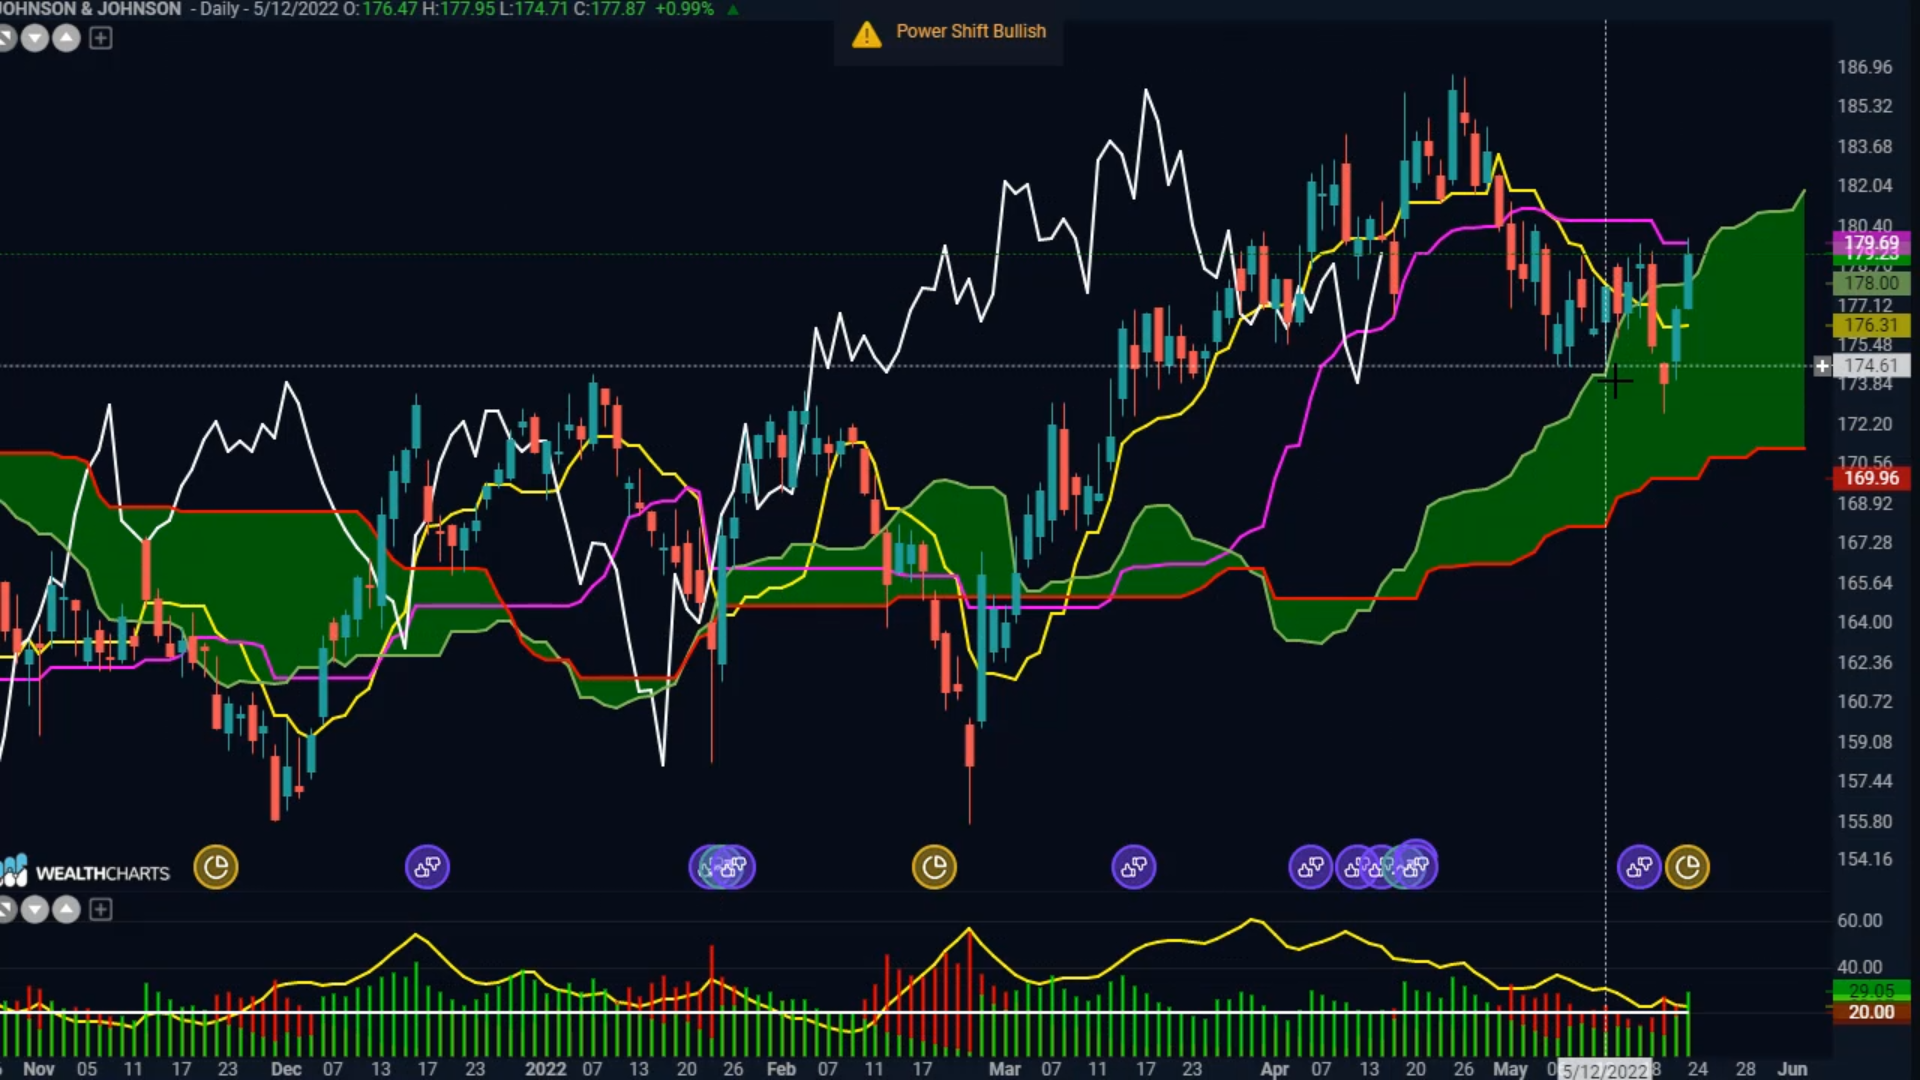The width and height of the screenshot is (1920, 1080).
Task: Move the lower indicator pane up
Action: click(x=66, y=910)
